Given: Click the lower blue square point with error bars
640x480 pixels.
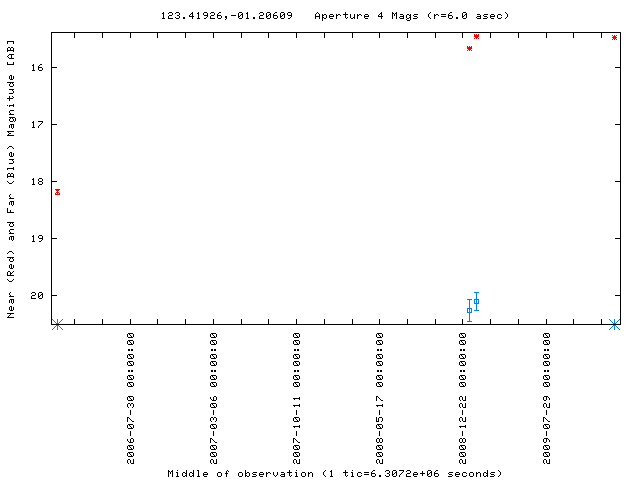Looking at the screenshot, I should click(x=469, y=311).
